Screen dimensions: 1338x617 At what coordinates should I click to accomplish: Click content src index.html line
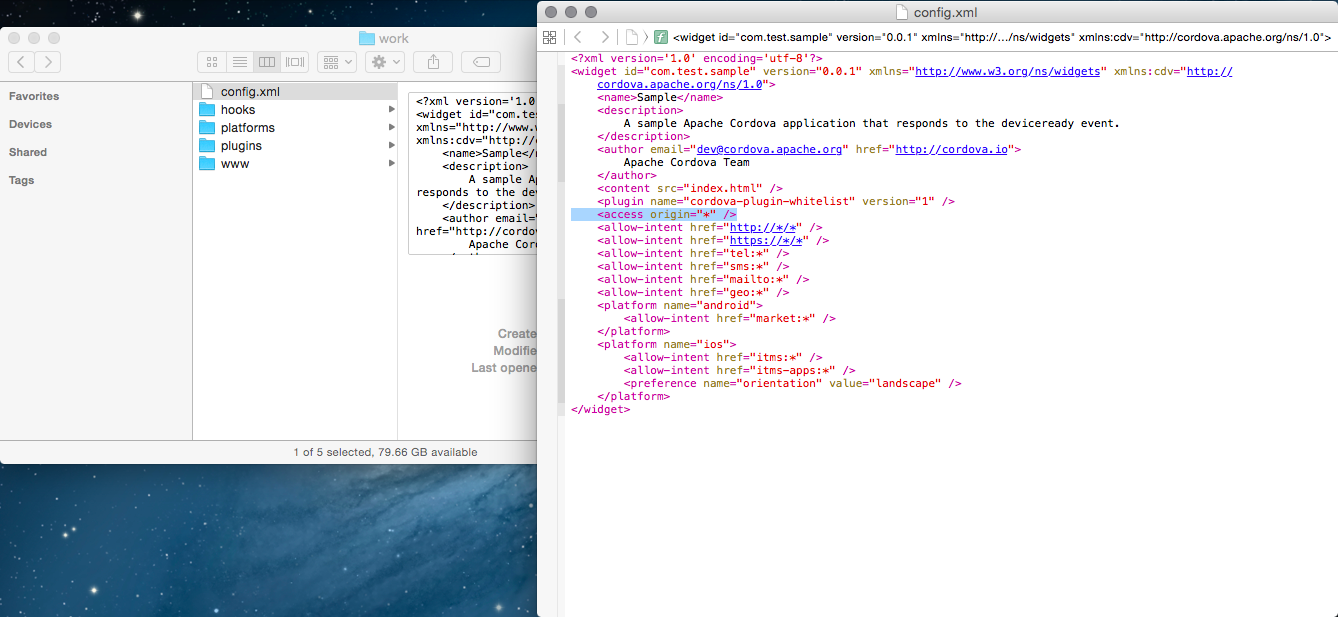click(x=690, y=188)
